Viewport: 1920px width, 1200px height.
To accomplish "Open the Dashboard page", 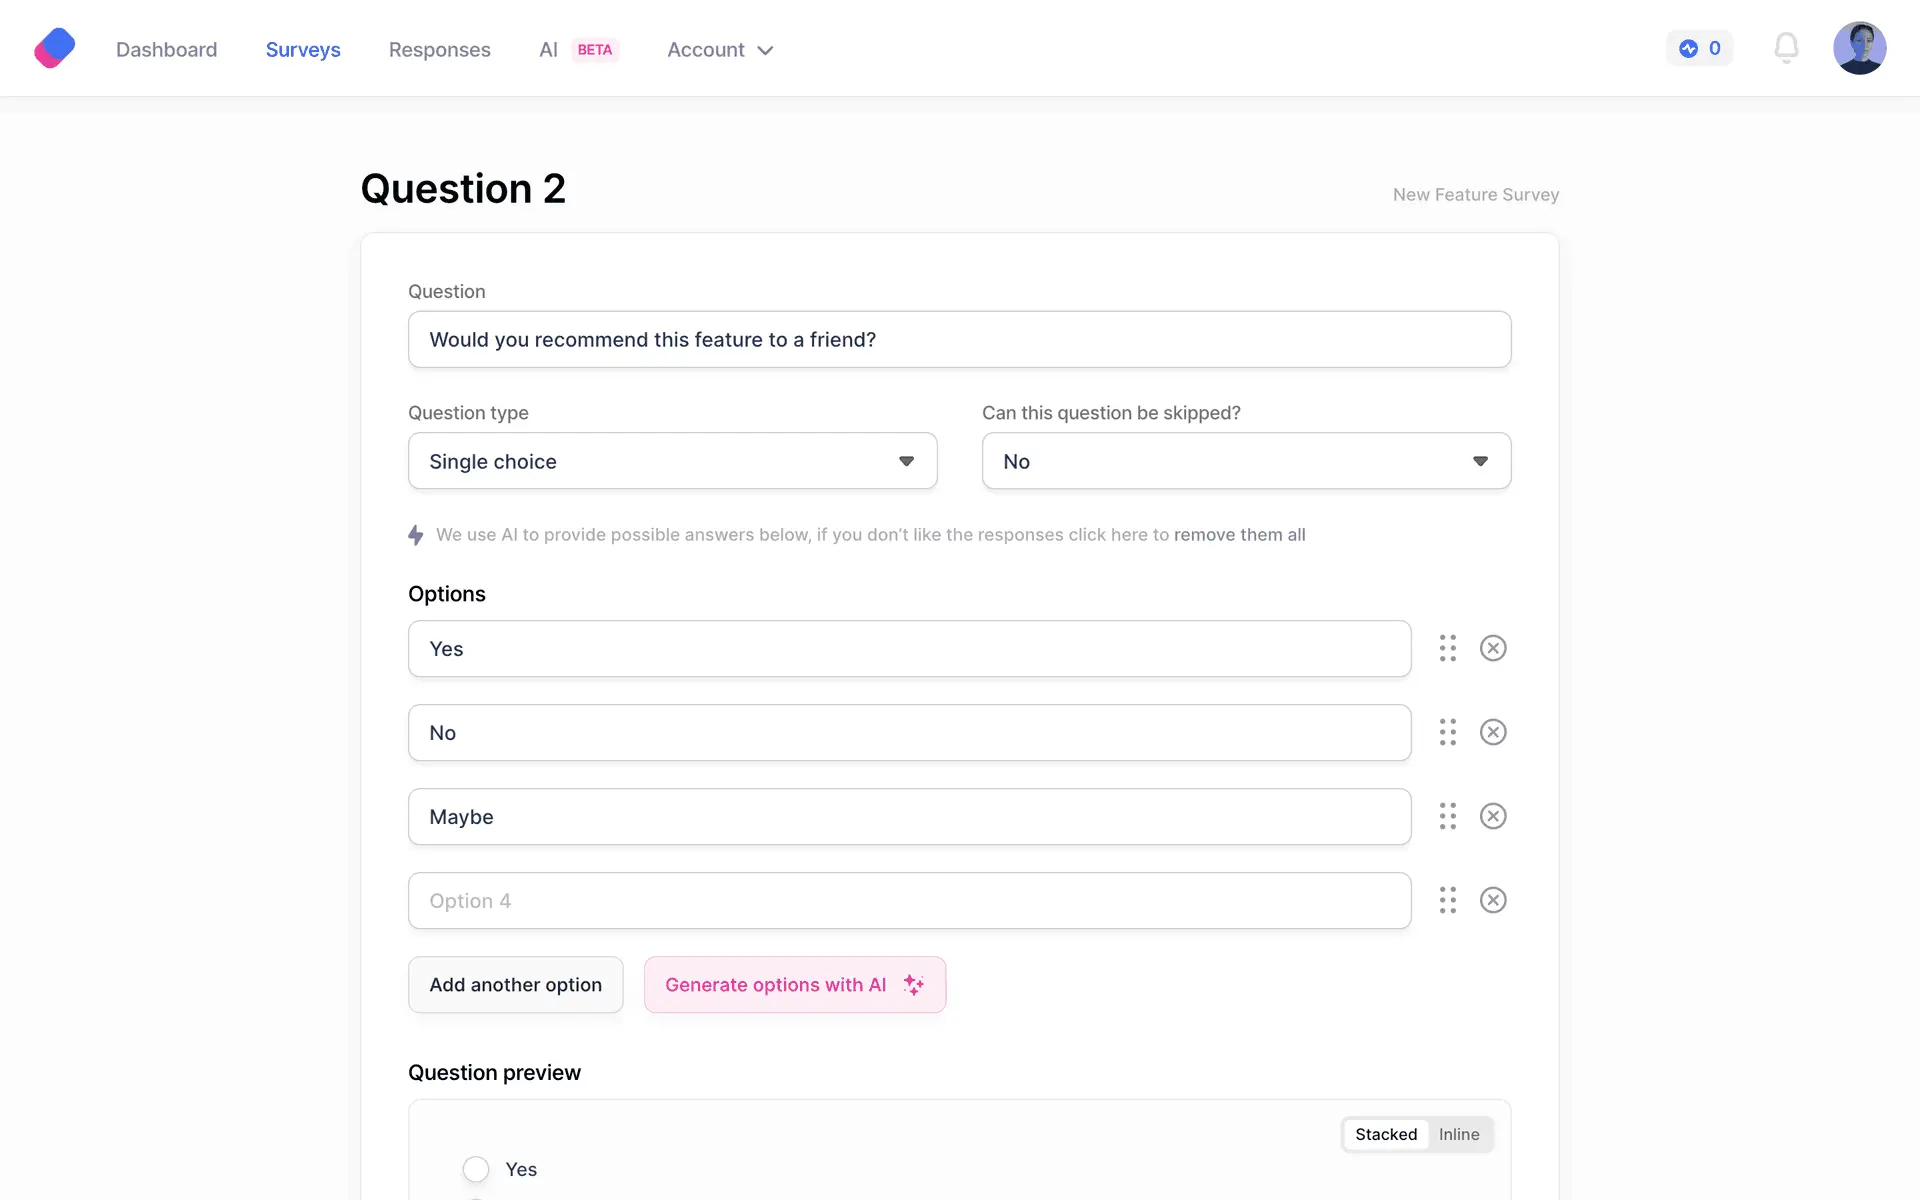I will click(x=166, y=50).
